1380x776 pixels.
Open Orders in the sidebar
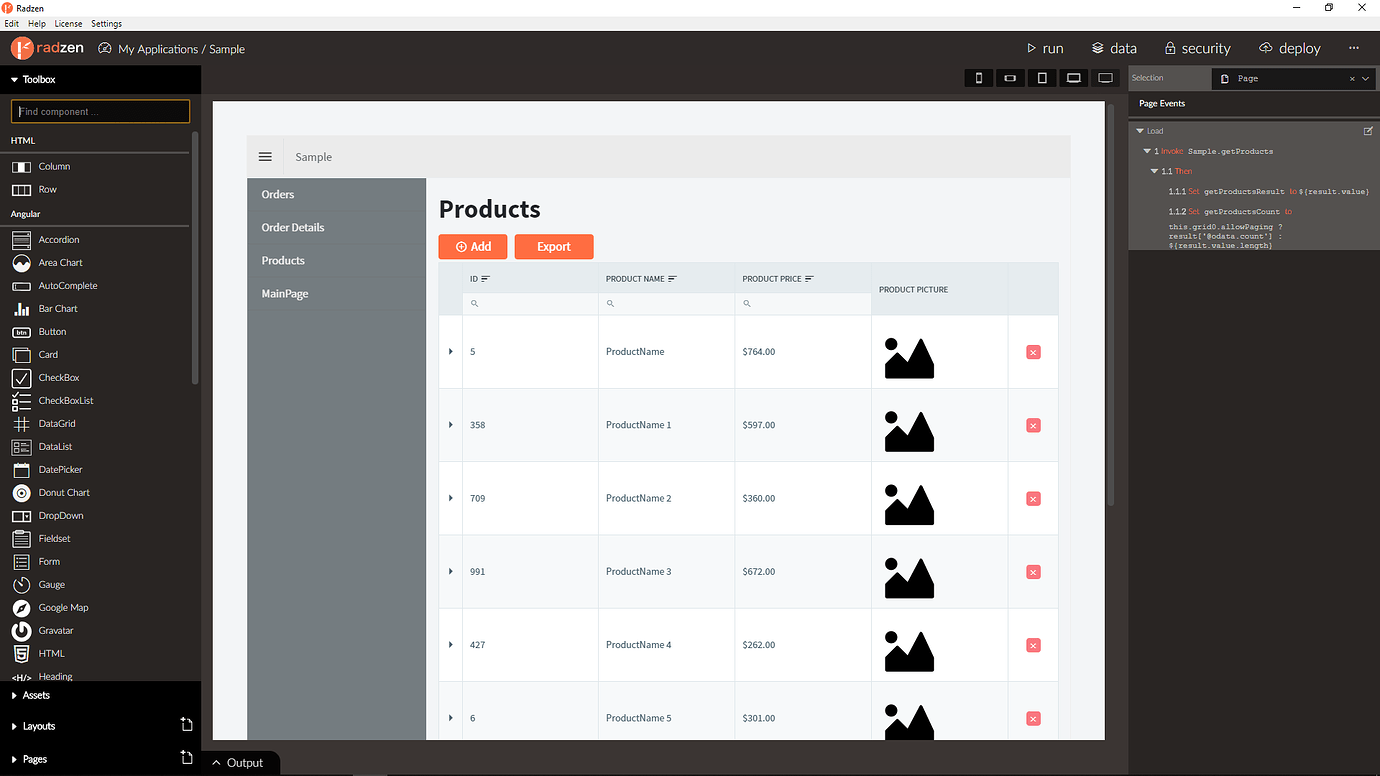(x=278, y=194)
